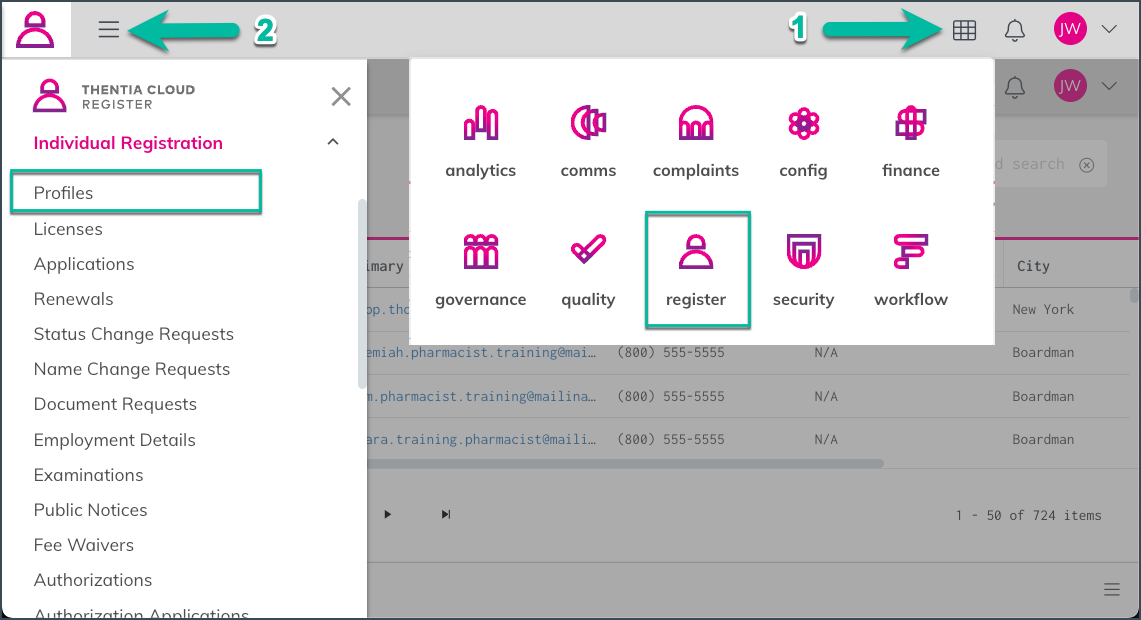Click the dimmed JW avatar behind overlay
This screenshot has height=620, width=1141.
pos(1070,86)
